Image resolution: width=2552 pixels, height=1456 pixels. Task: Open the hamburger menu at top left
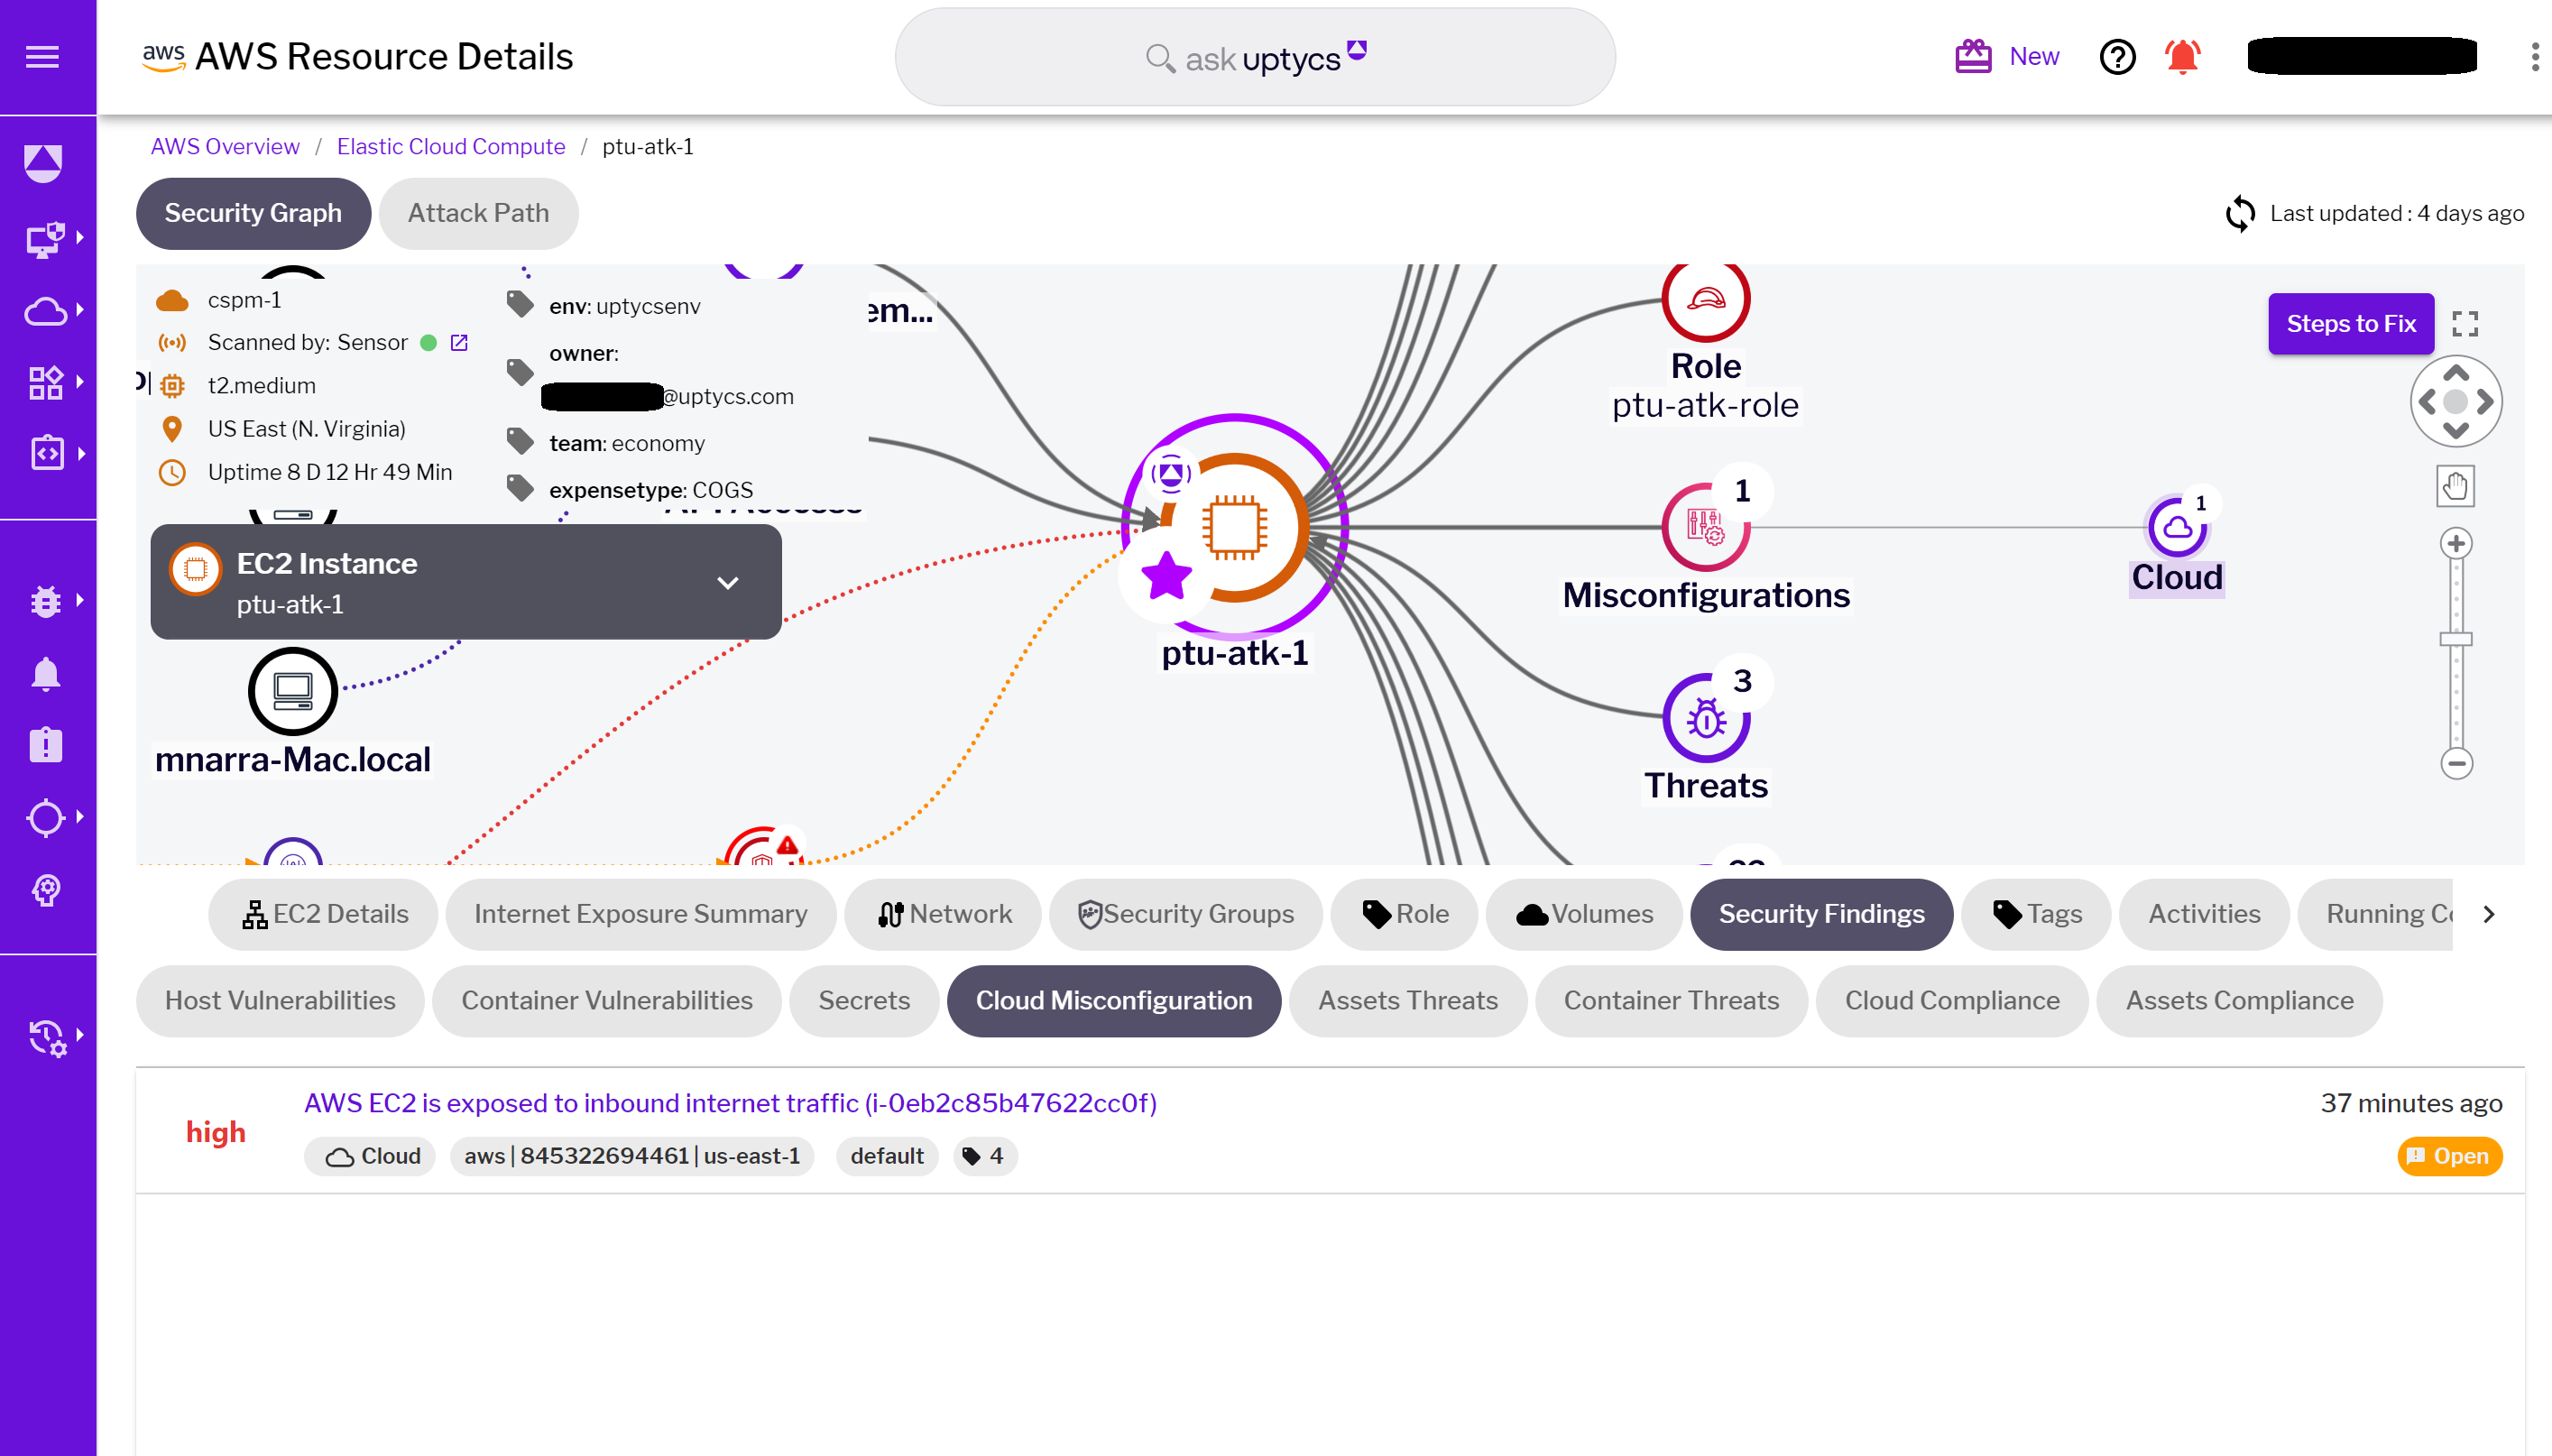point(42,57)
